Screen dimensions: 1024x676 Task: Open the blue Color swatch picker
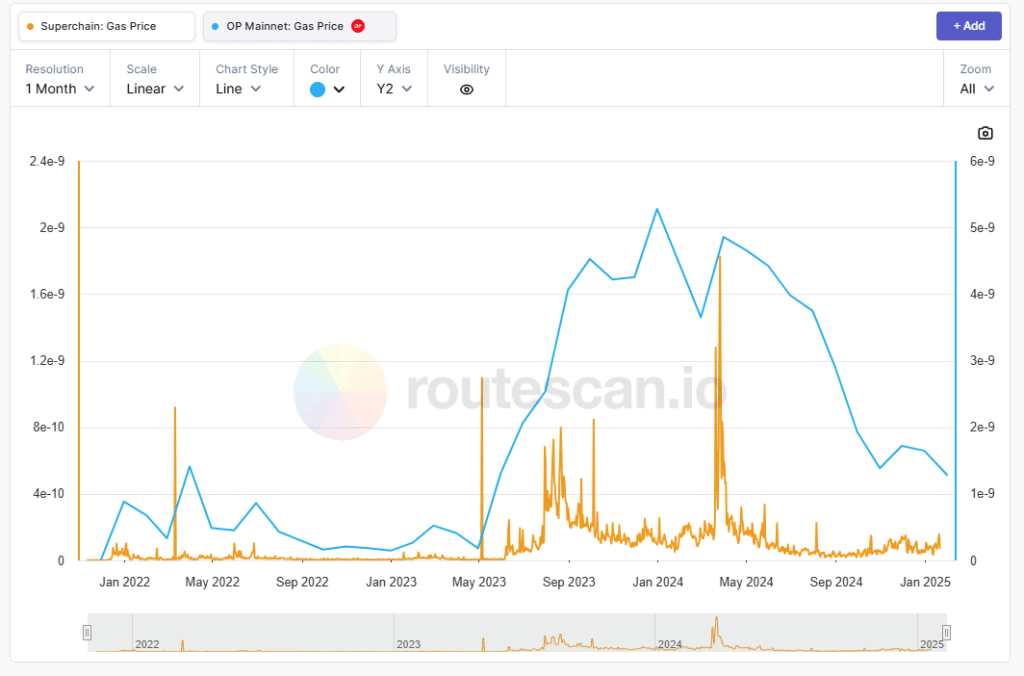(327, 89)
